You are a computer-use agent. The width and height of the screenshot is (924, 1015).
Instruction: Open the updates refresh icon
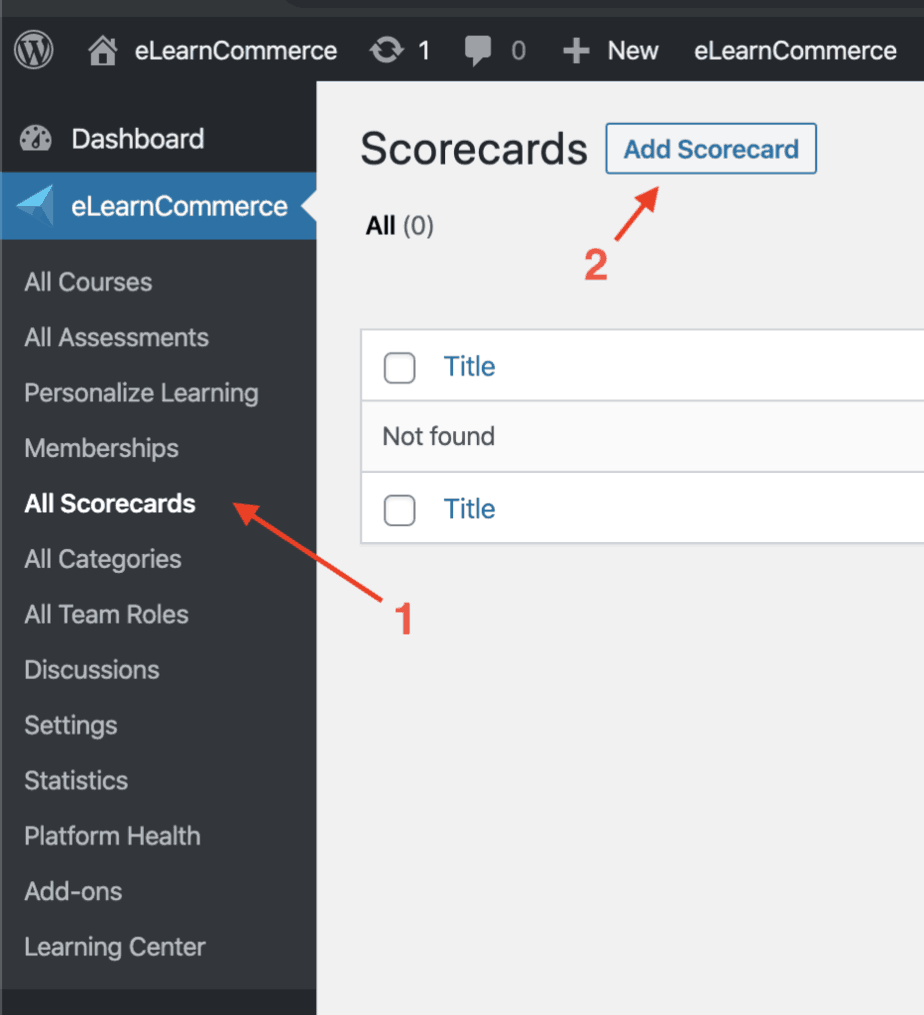pyautogui.click(x=387, y=50)
